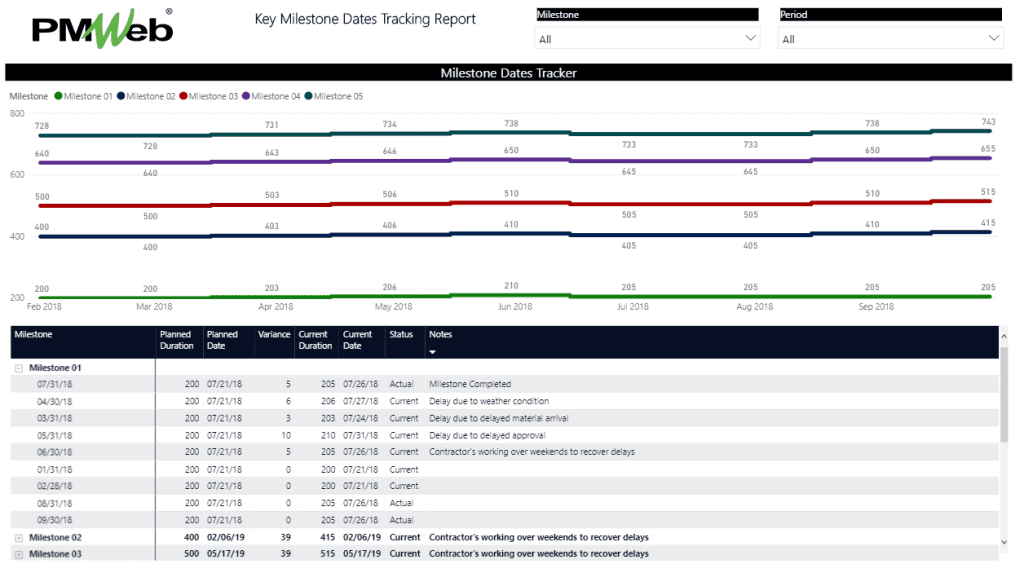1024x564 pixels.
Task: Click the Milestone 03 red legend dot
Action: point(183,96)
